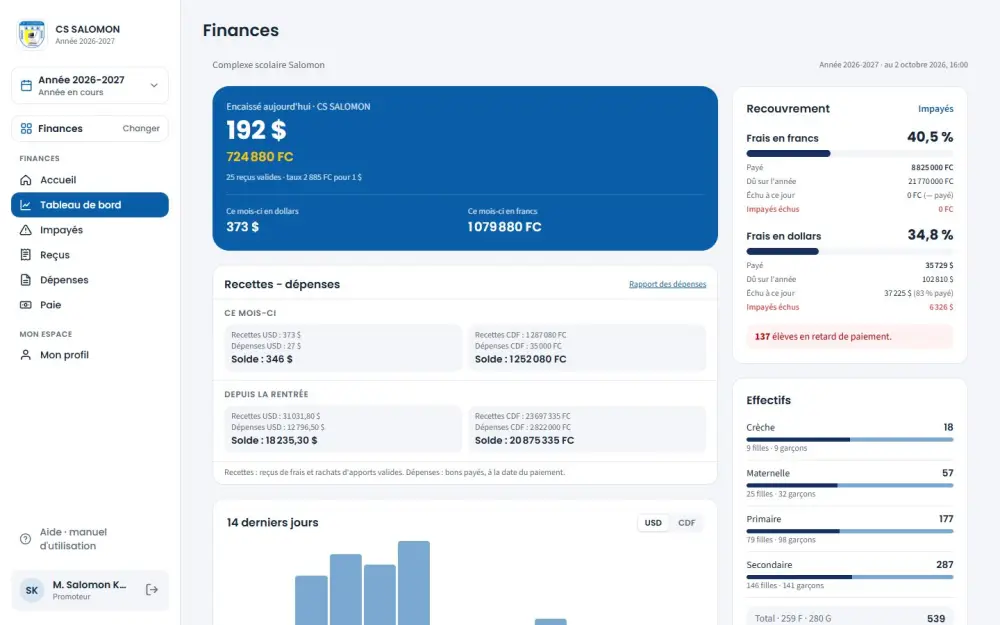This screenshot has width=1000, height=625.
Task: Click the Reçus receipt icon
Action: pos(26,255)
